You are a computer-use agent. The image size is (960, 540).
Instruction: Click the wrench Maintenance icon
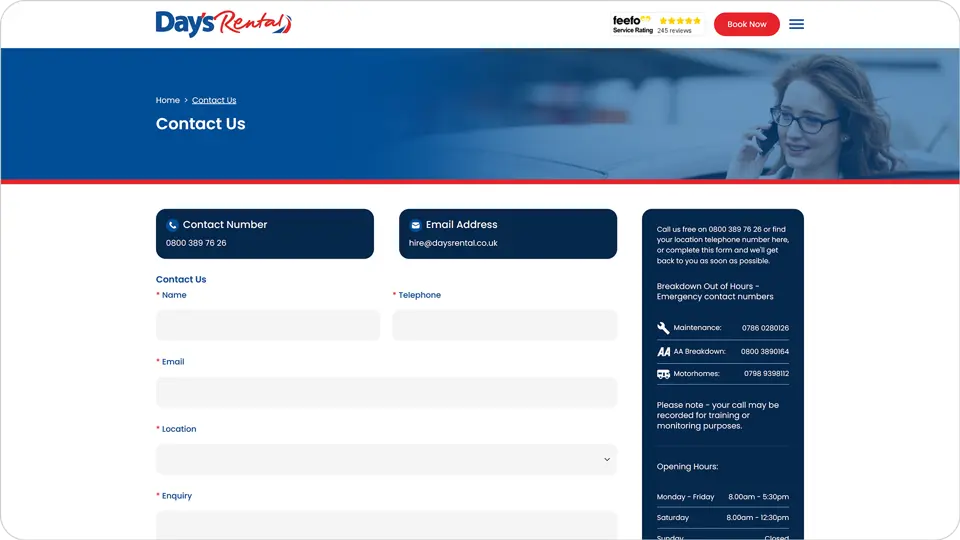(x=663, y=328)
